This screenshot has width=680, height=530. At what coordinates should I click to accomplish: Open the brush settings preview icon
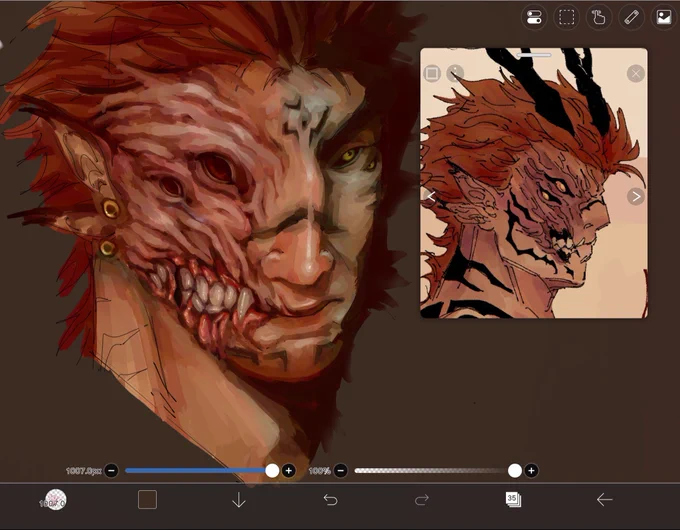[56, 500]
